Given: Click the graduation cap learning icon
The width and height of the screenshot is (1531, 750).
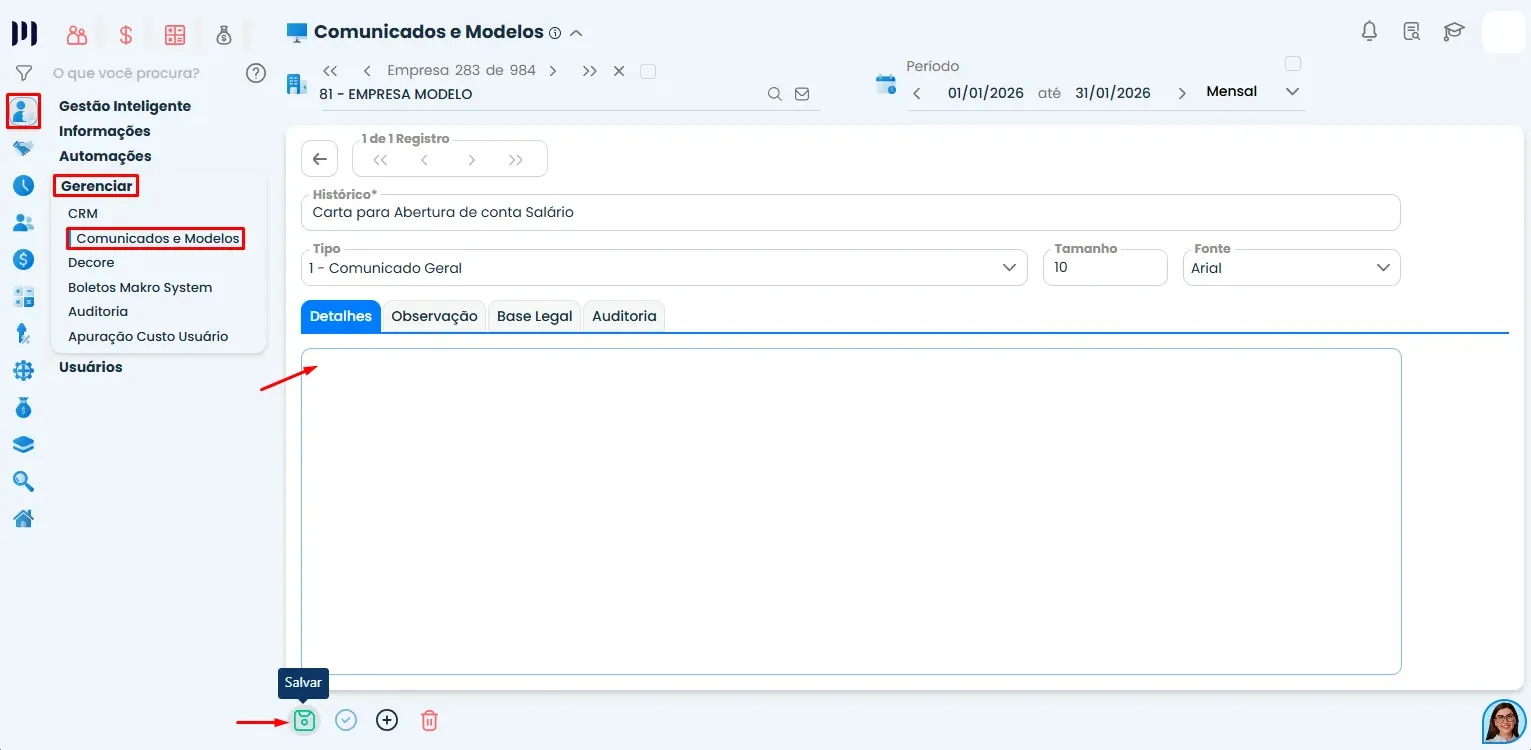Looking at the screenshot, I should pyautogui.click(x=1453, y=31).
